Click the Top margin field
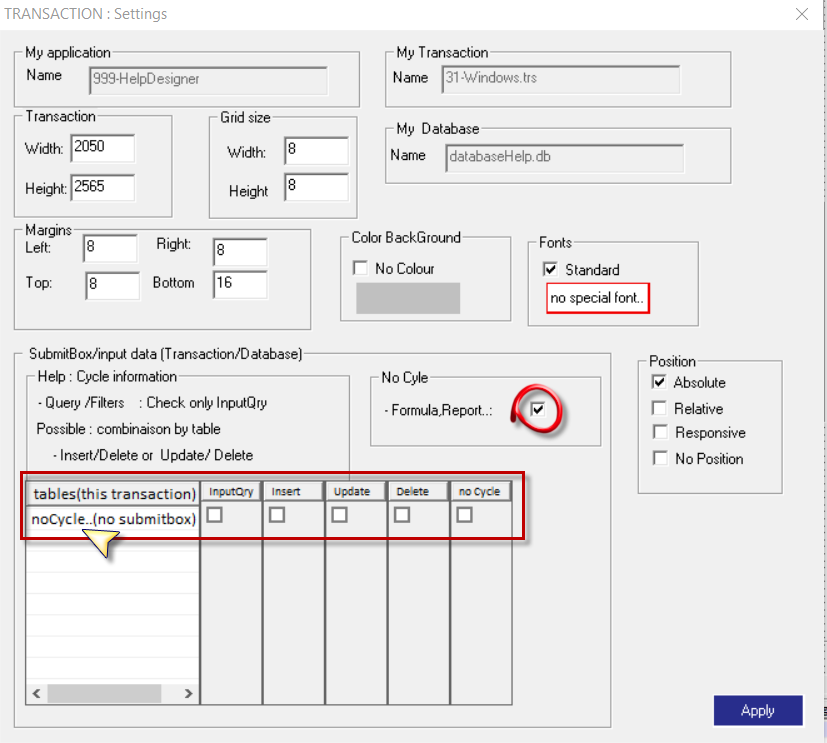 pos(113,286)
